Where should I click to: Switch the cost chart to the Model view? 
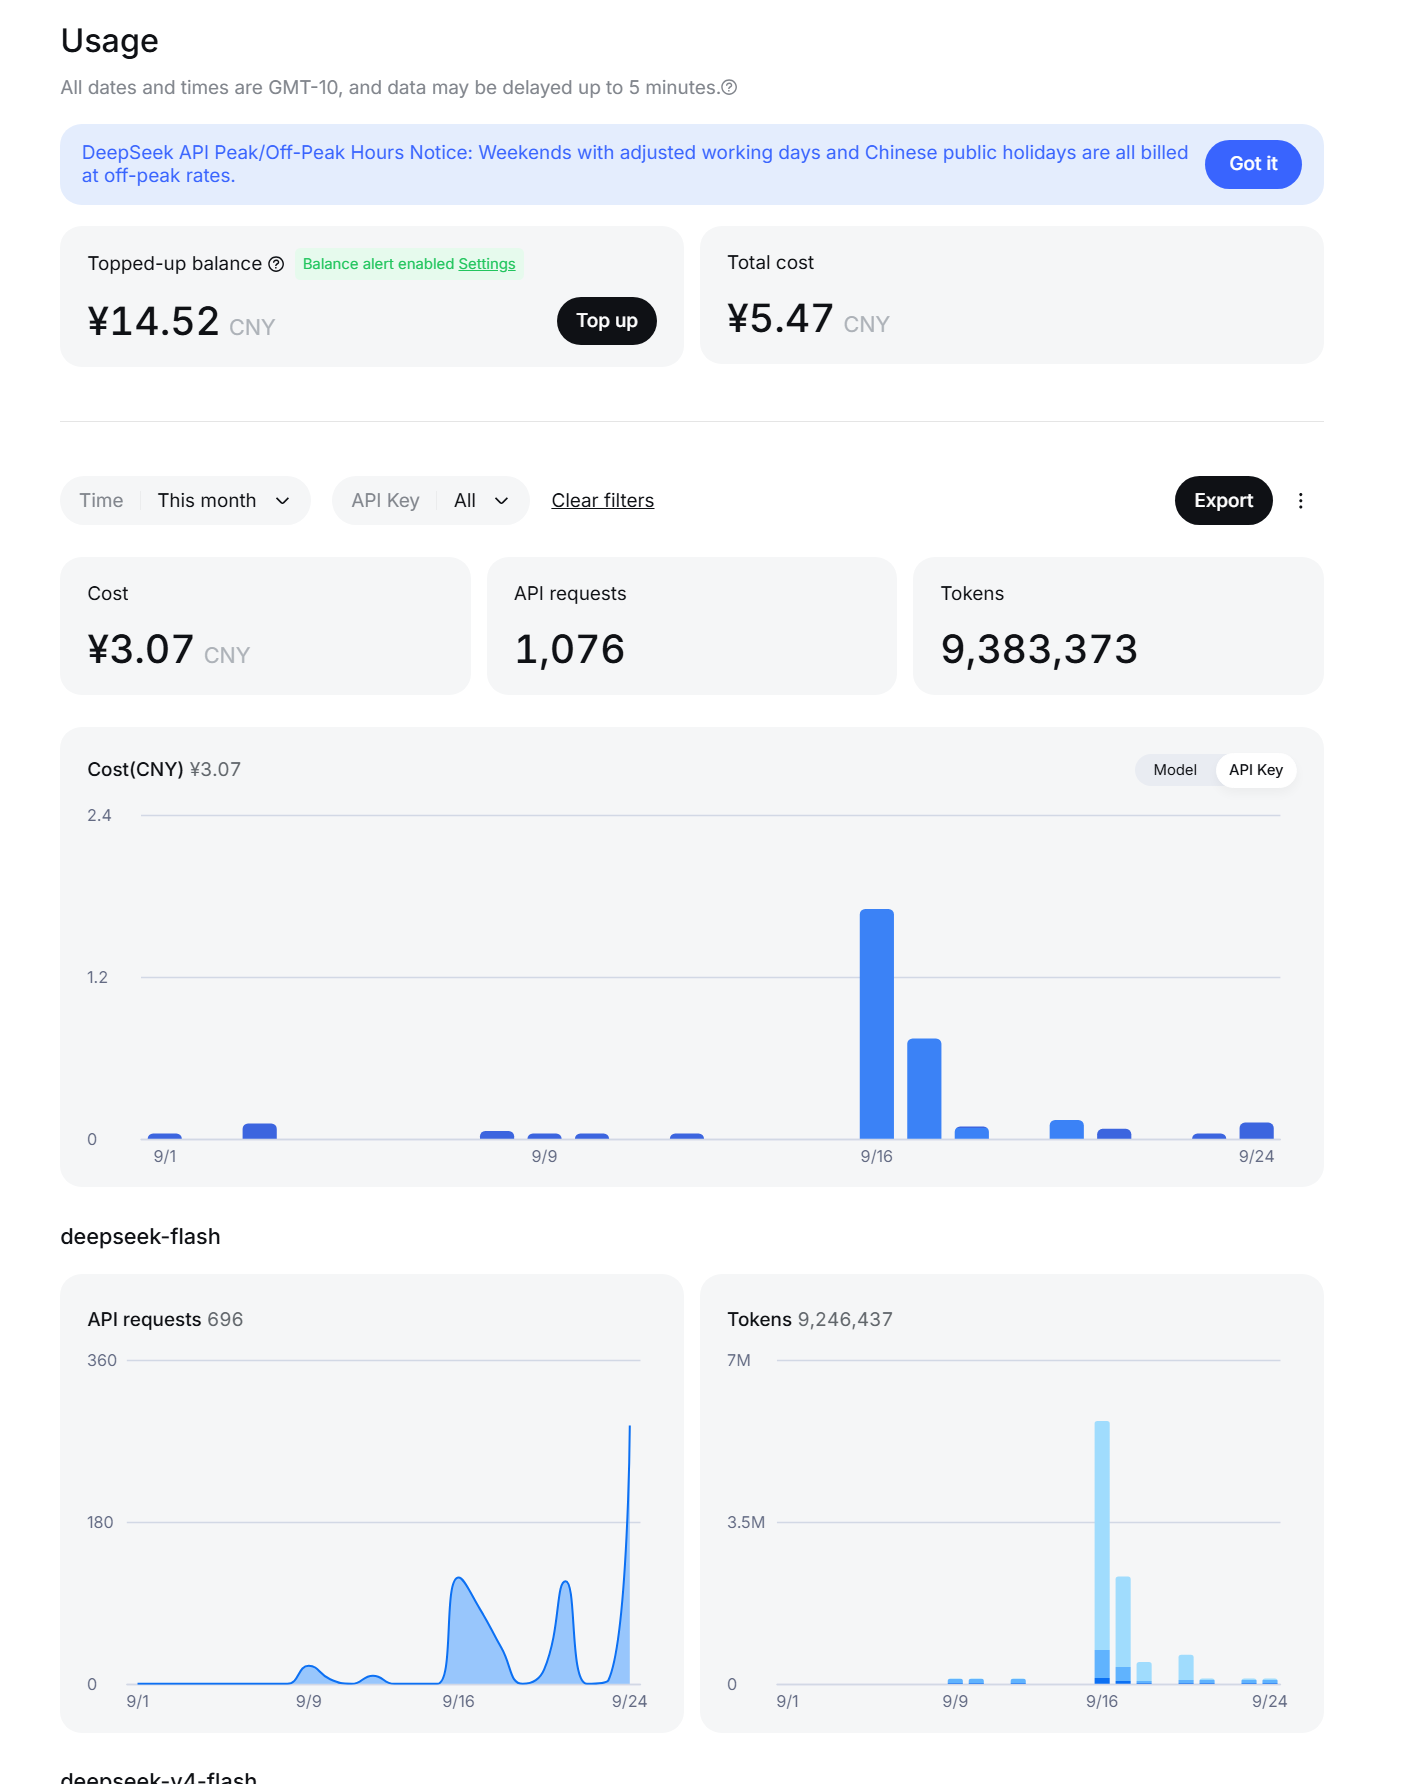pos(1174,770)
